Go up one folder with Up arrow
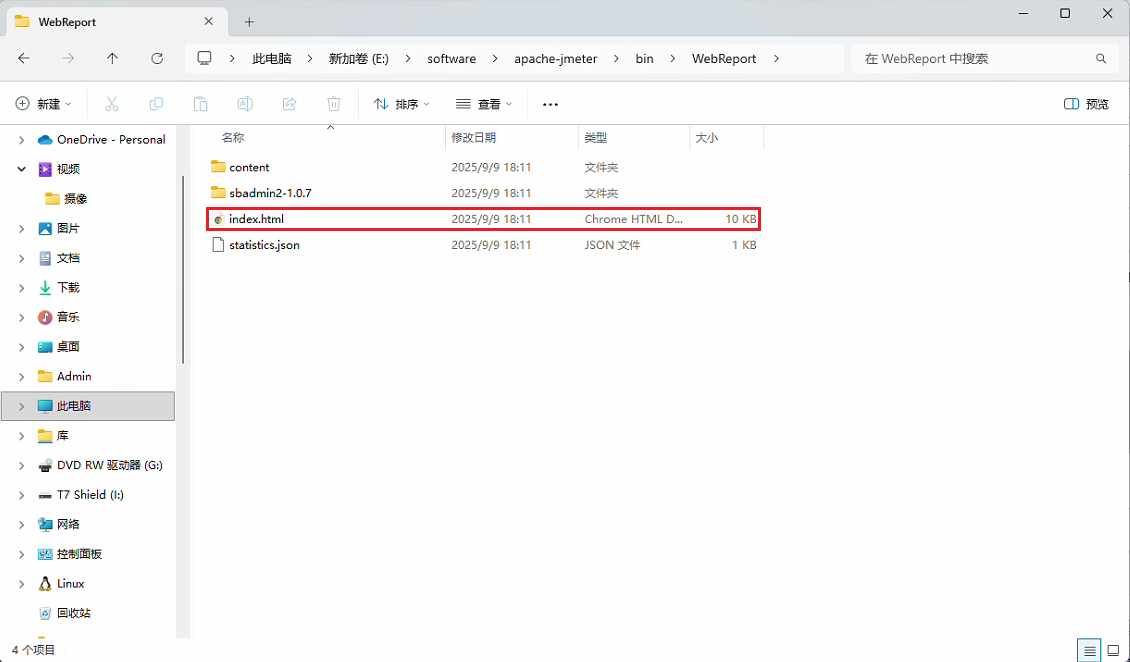The image size is (1130, 662). point(112,59)
